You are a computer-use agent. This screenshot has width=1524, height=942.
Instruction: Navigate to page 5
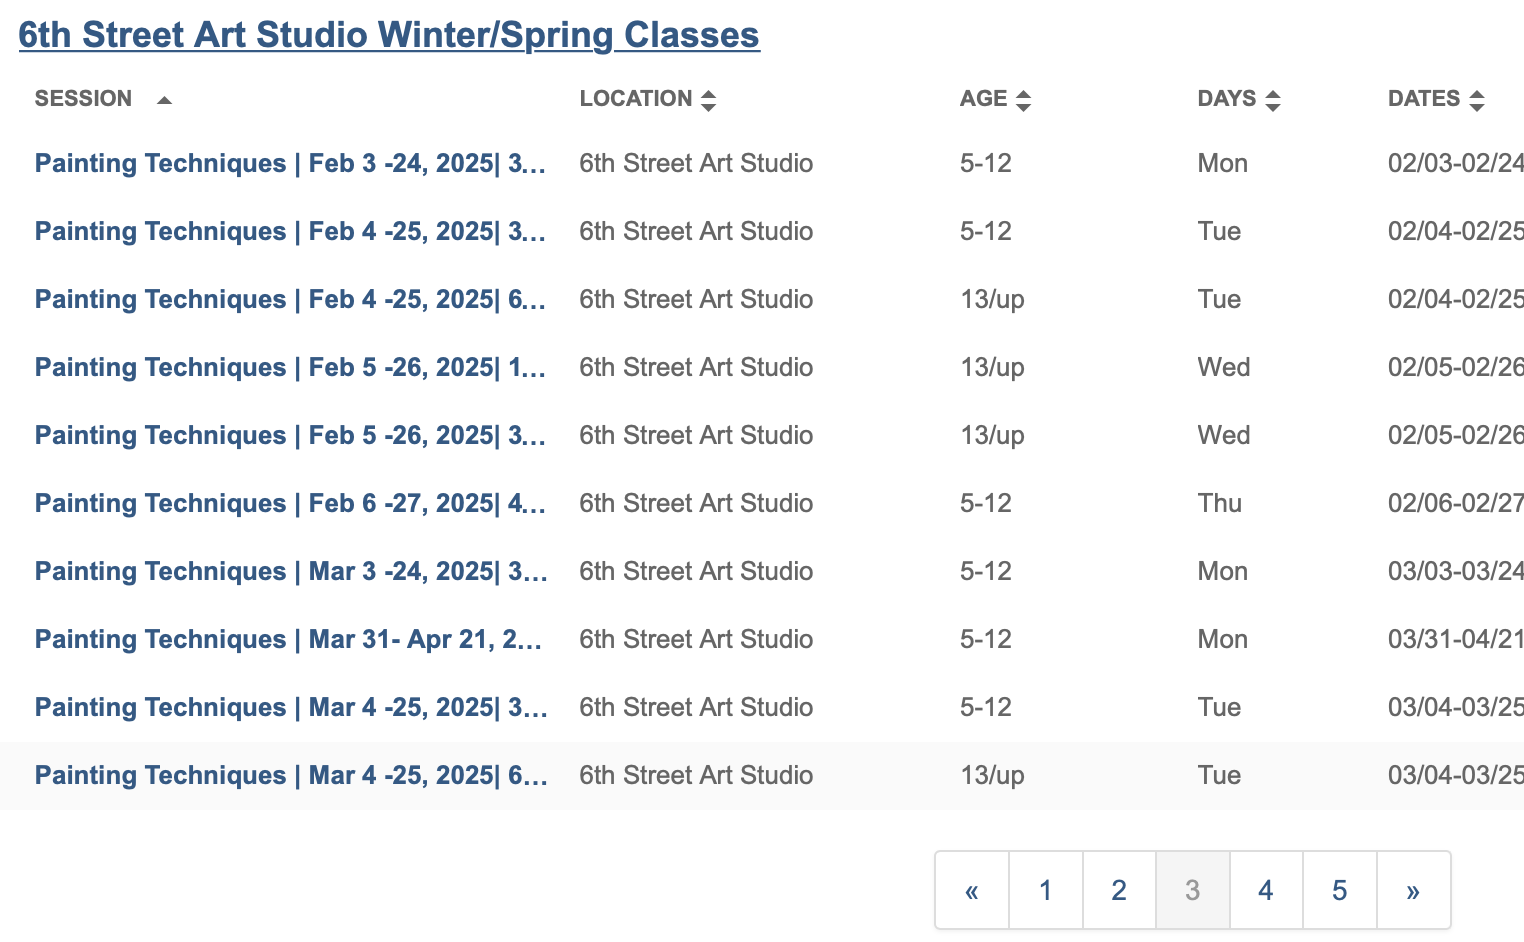pos(1339,890)
